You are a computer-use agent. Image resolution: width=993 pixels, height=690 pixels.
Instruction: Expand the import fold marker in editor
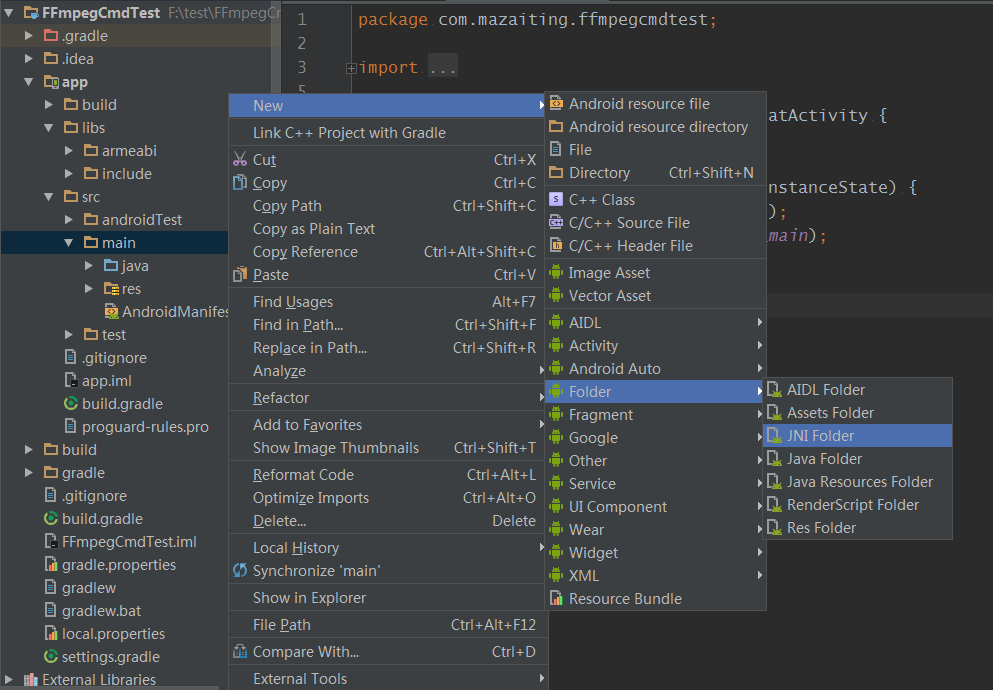351,68
